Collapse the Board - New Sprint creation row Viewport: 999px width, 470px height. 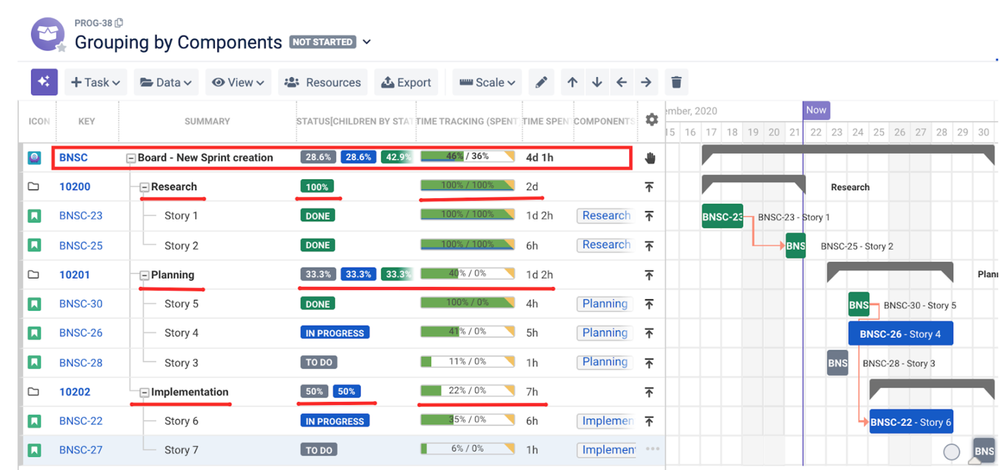click(131, 158)
